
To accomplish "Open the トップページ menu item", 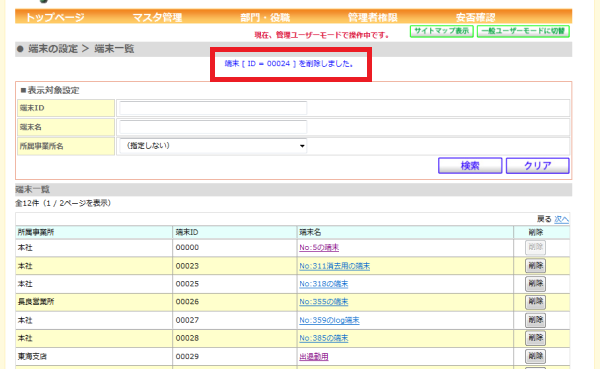I will click(x=55, y=18).
